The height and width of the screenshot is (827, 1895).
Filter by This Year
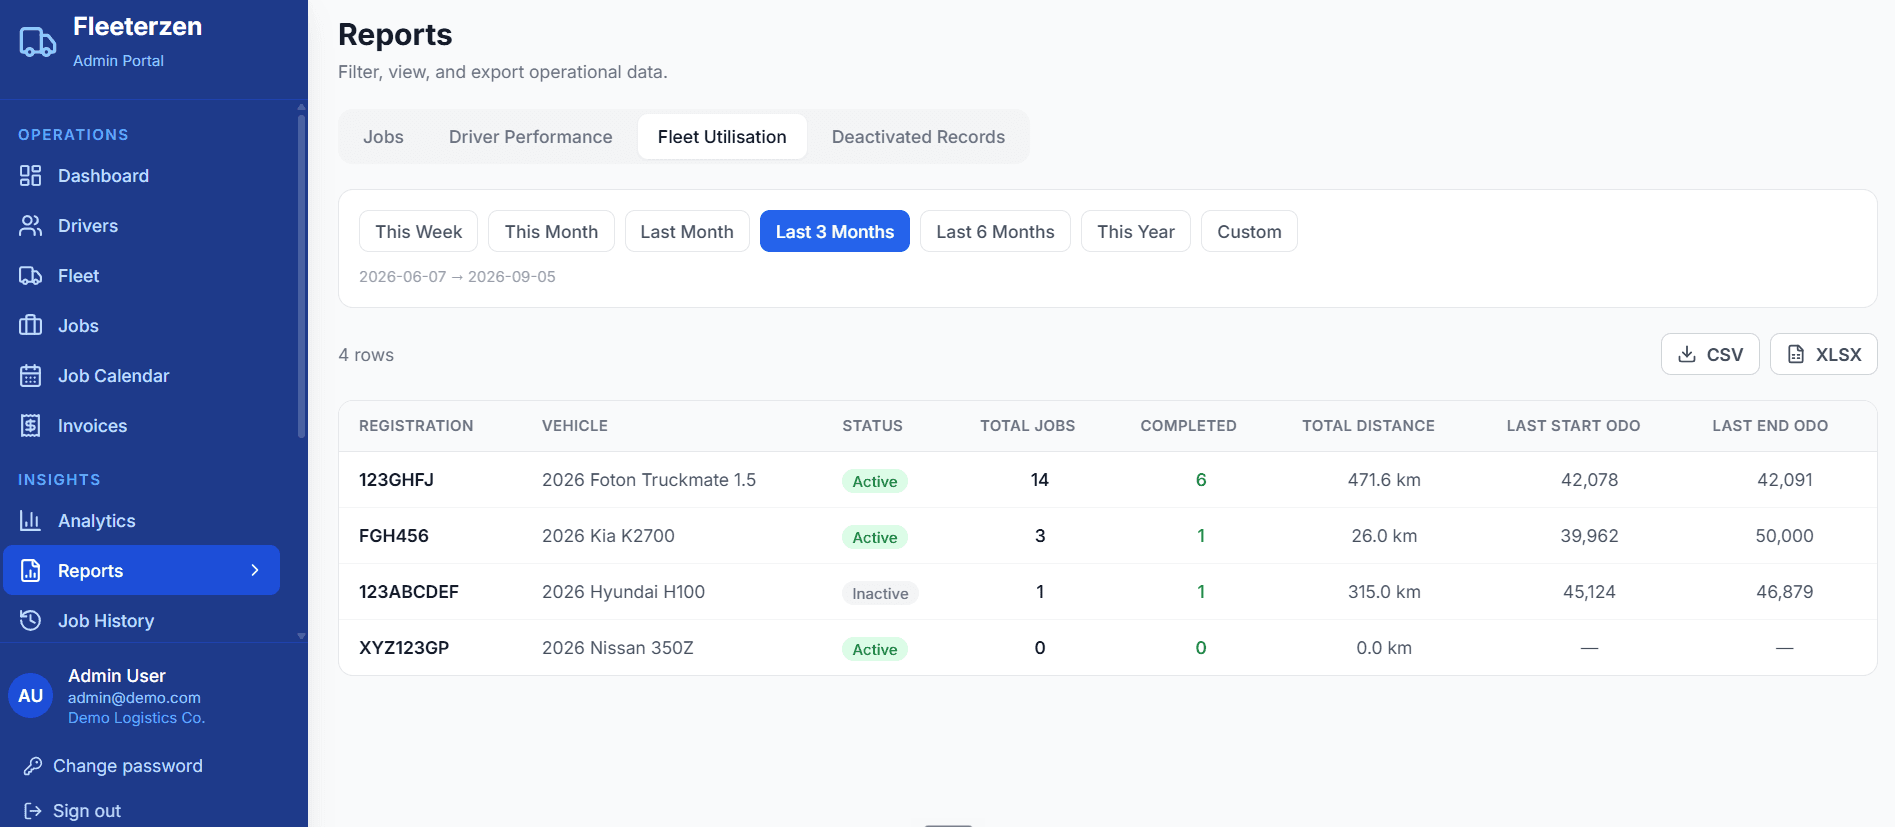tap(1136, 231)
